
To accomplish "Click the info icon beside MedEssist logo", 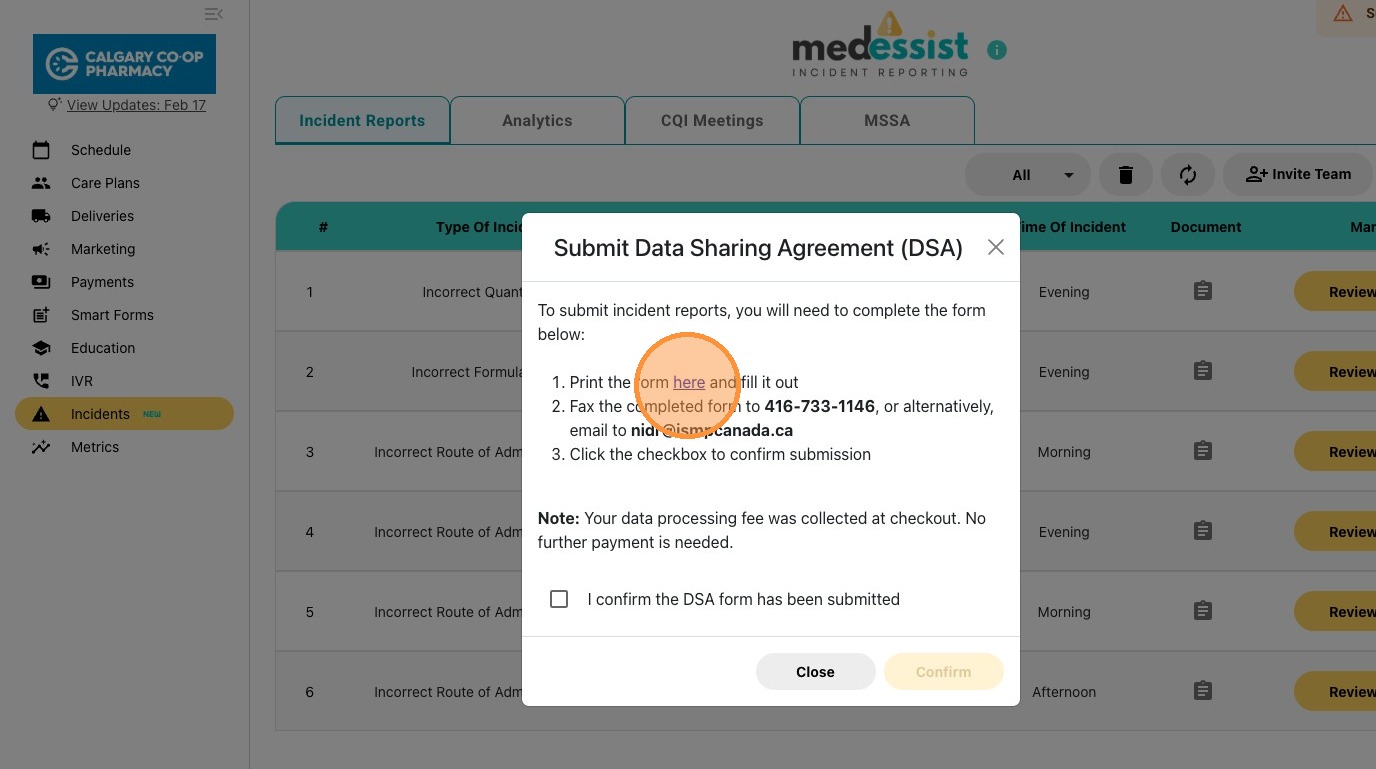I will coord(997,50).
